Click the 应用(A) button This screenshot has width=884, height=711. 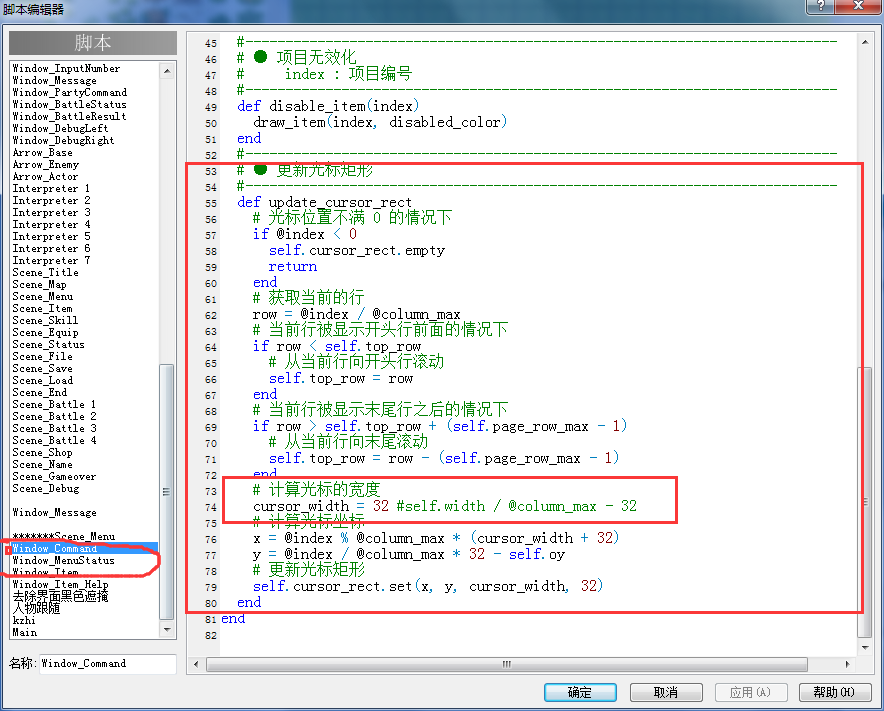tap(750, 692)
